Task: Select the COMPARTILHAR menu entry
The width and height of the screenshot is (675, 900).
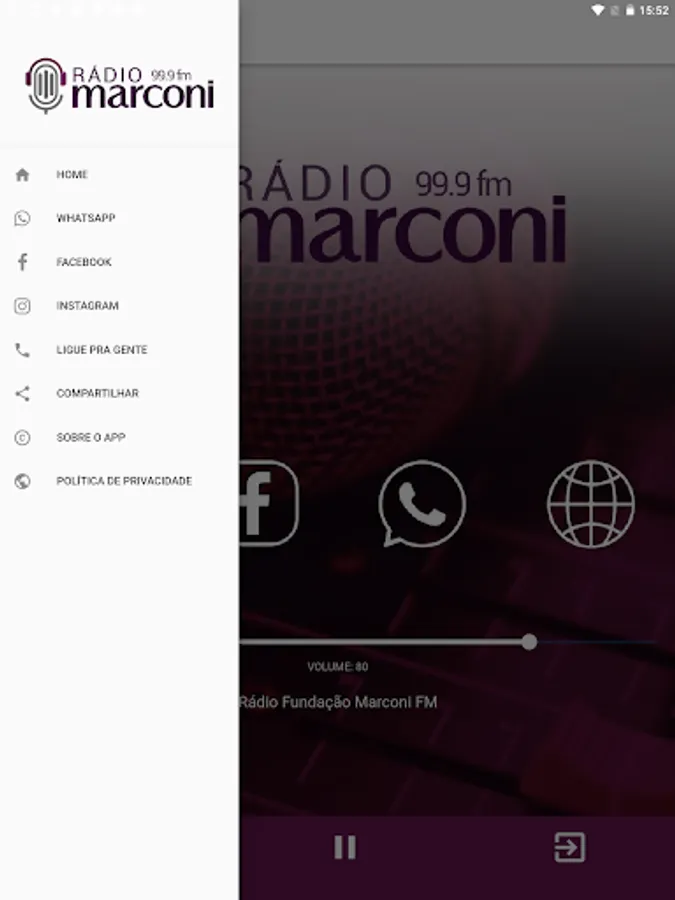Action: tap(98, 393)
